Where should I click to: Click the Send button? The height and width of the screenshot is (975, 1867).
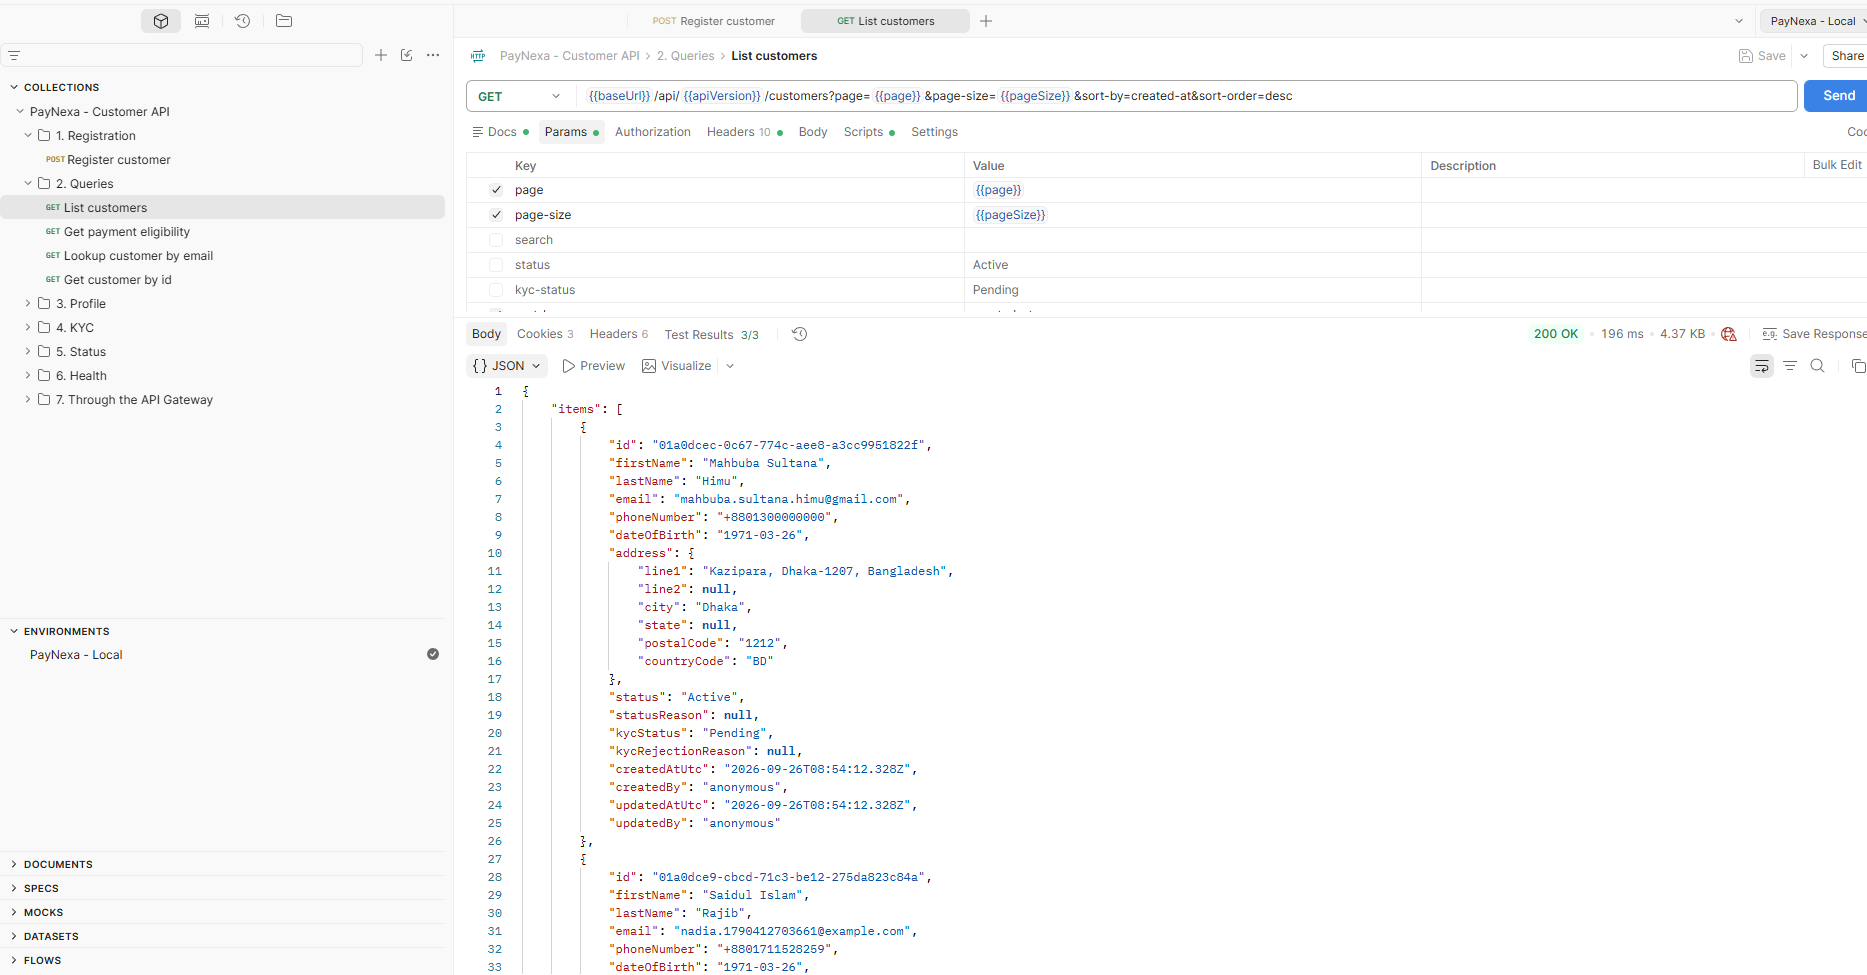pyautogui.click(x=1836, y=96)
